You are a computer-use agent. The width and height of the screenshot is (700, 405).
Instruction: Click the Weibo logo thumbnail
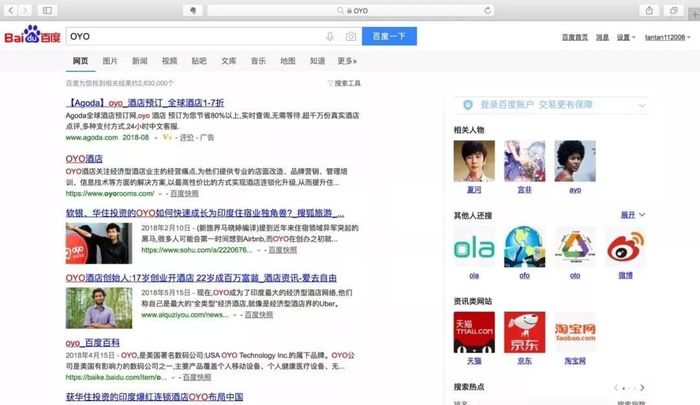(625, 247)
